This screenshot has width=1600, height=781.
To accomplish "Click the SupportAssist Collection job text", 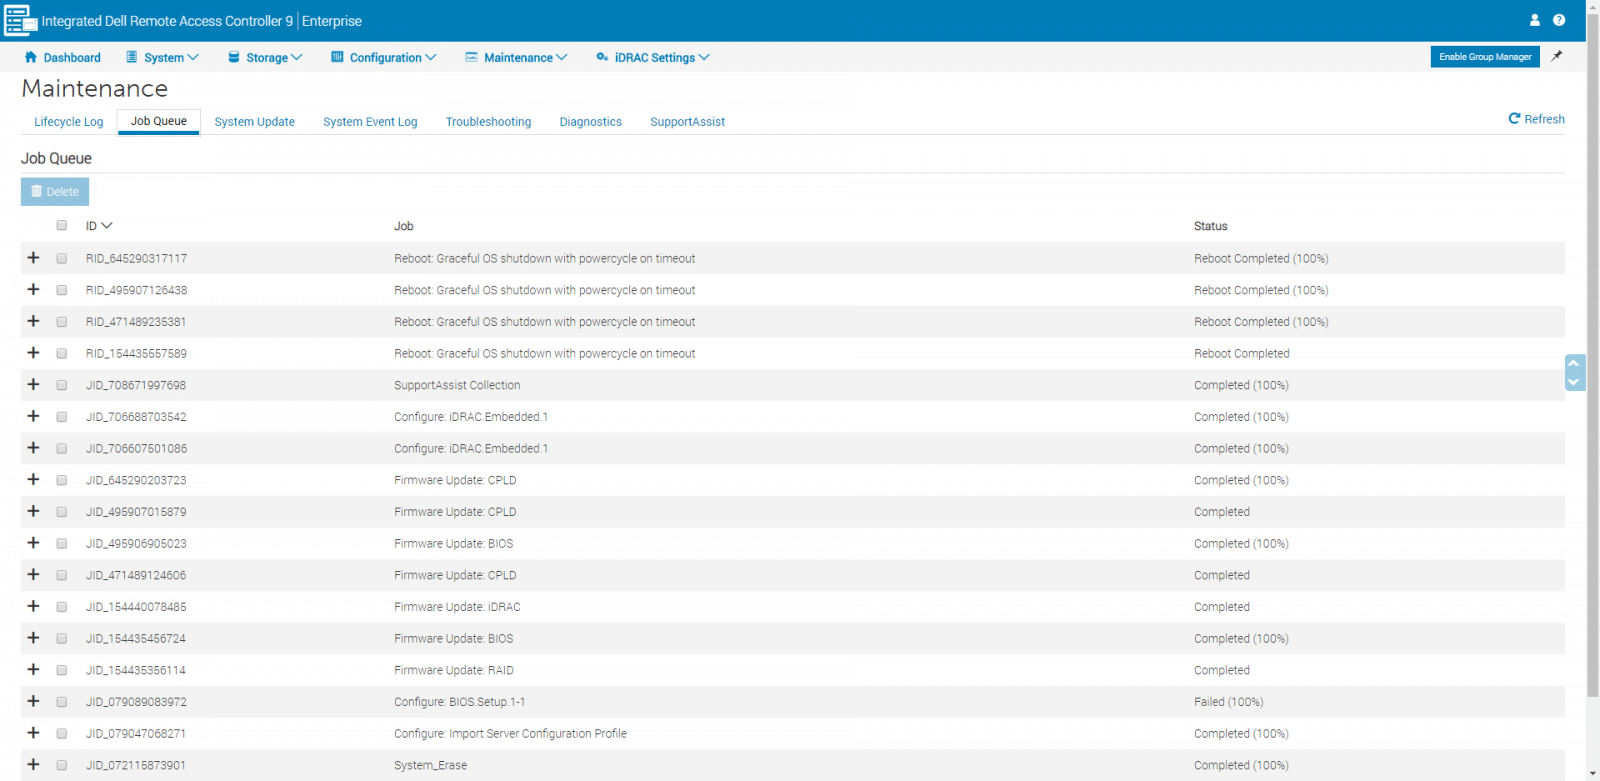I will [x=457, y=385].
